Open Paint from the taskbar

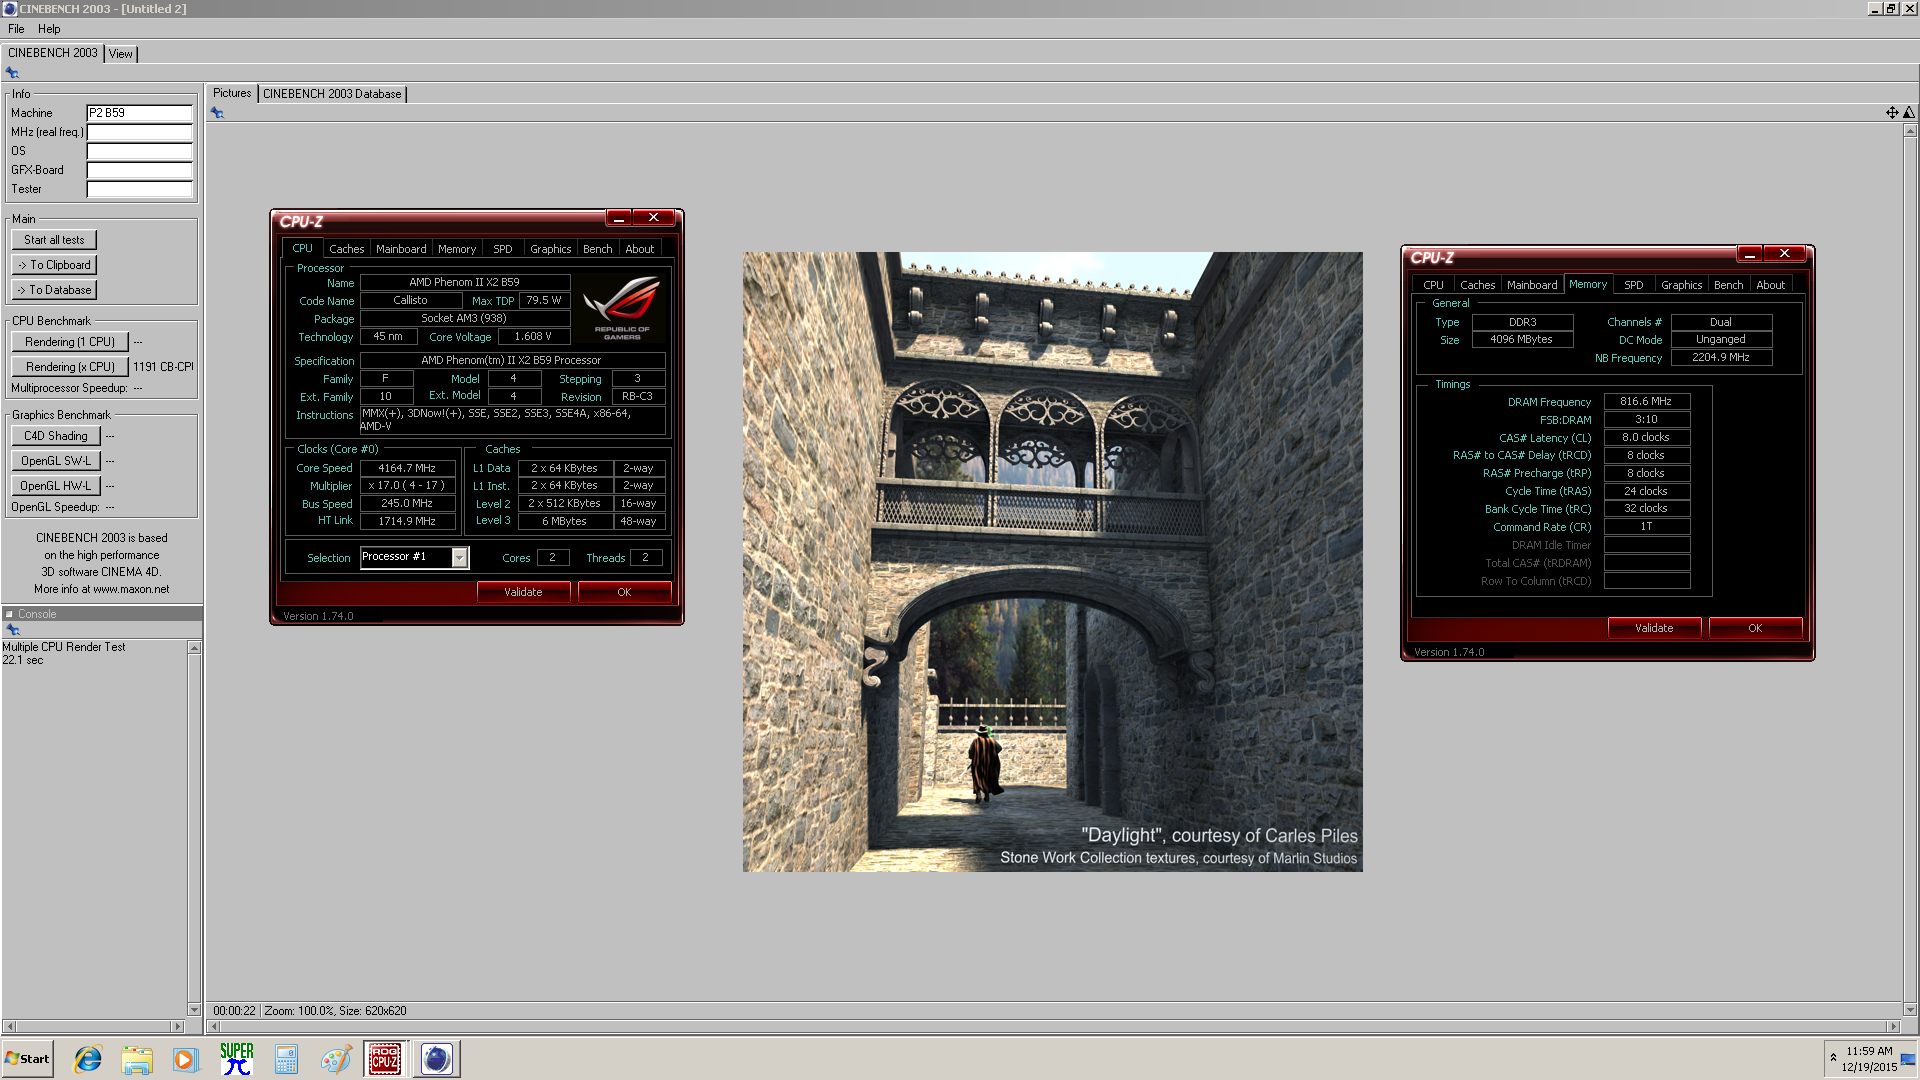click(x=336, y=1059)
